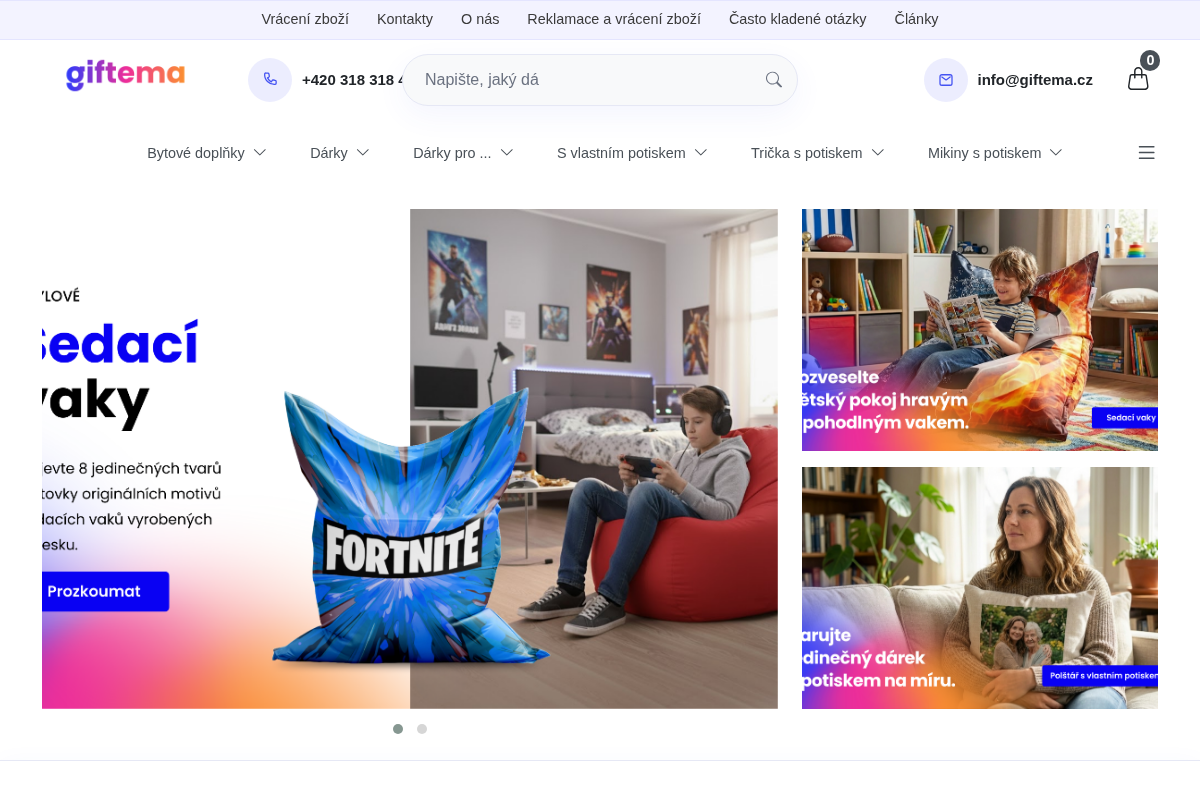Click the magnifier search icon
Image resolution: width=1200 pixels, height=800 pixels.
click(774, 80)
